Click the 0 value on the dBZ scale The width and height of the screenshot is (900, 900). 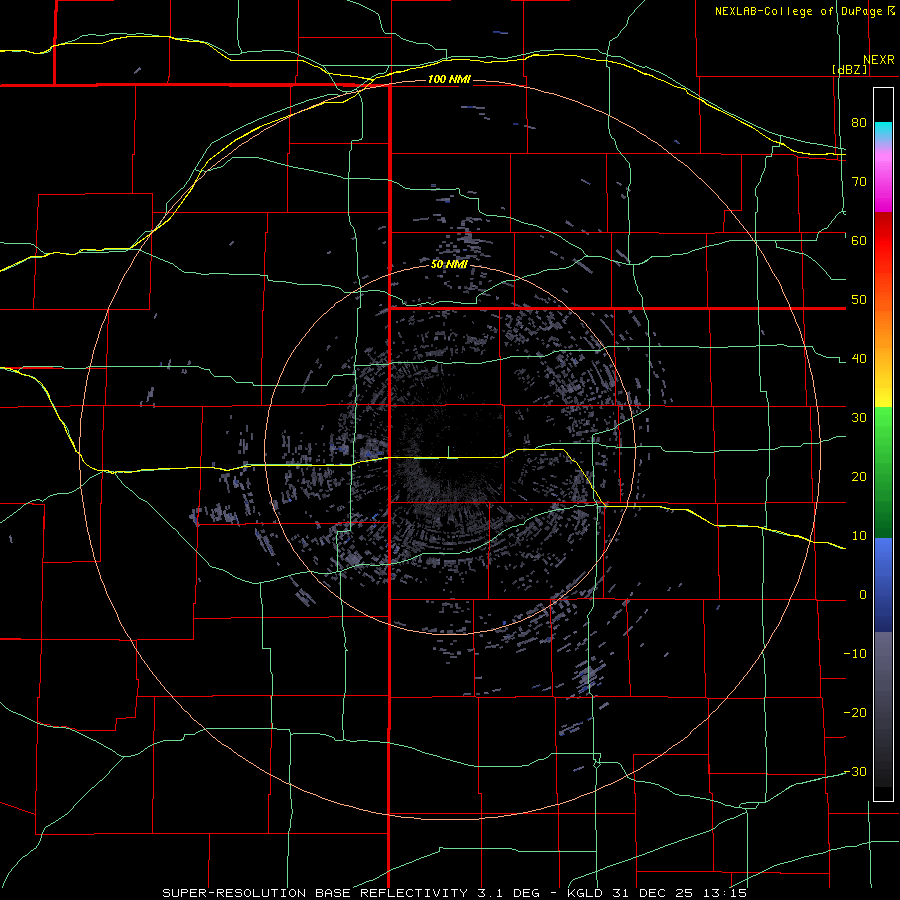pyautogui.click(x=863, y=595)
